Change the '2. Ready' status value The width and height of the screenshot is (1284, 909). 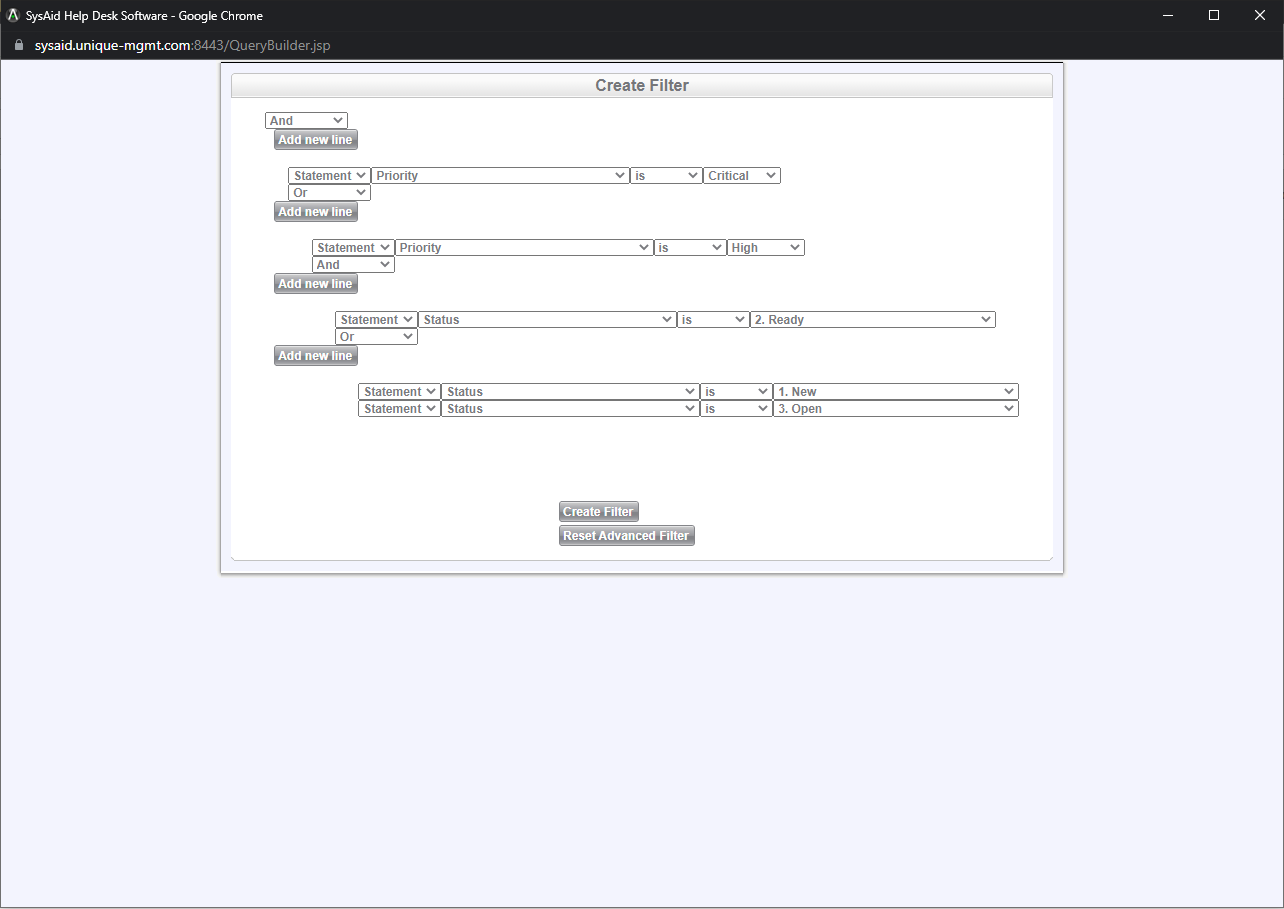[873, 320]
